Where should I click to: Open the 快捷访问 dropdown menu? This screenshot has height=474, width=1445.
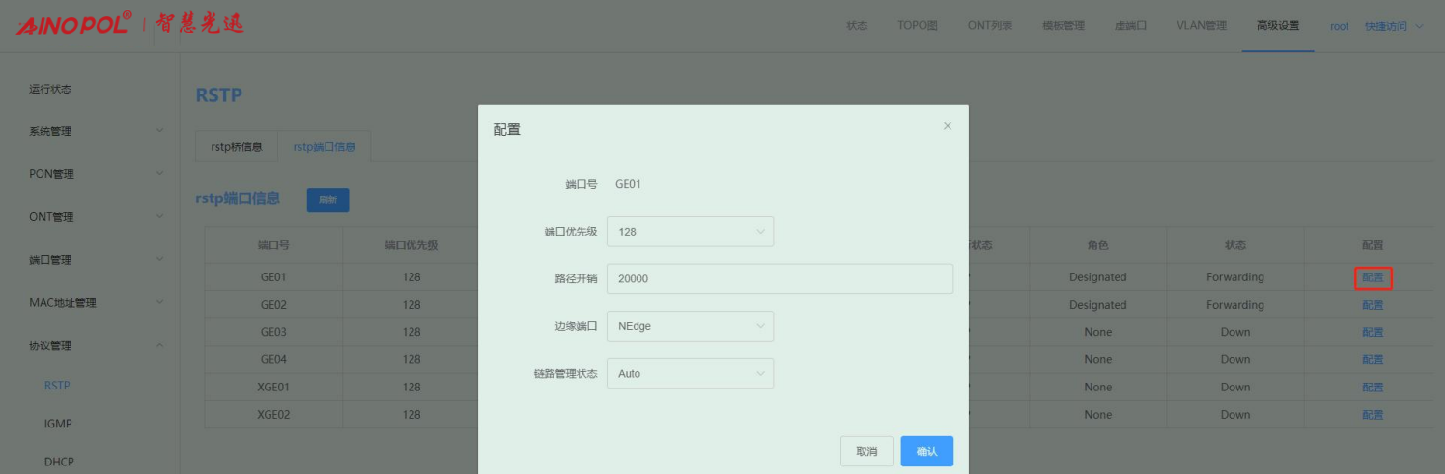coord(1393,26)
